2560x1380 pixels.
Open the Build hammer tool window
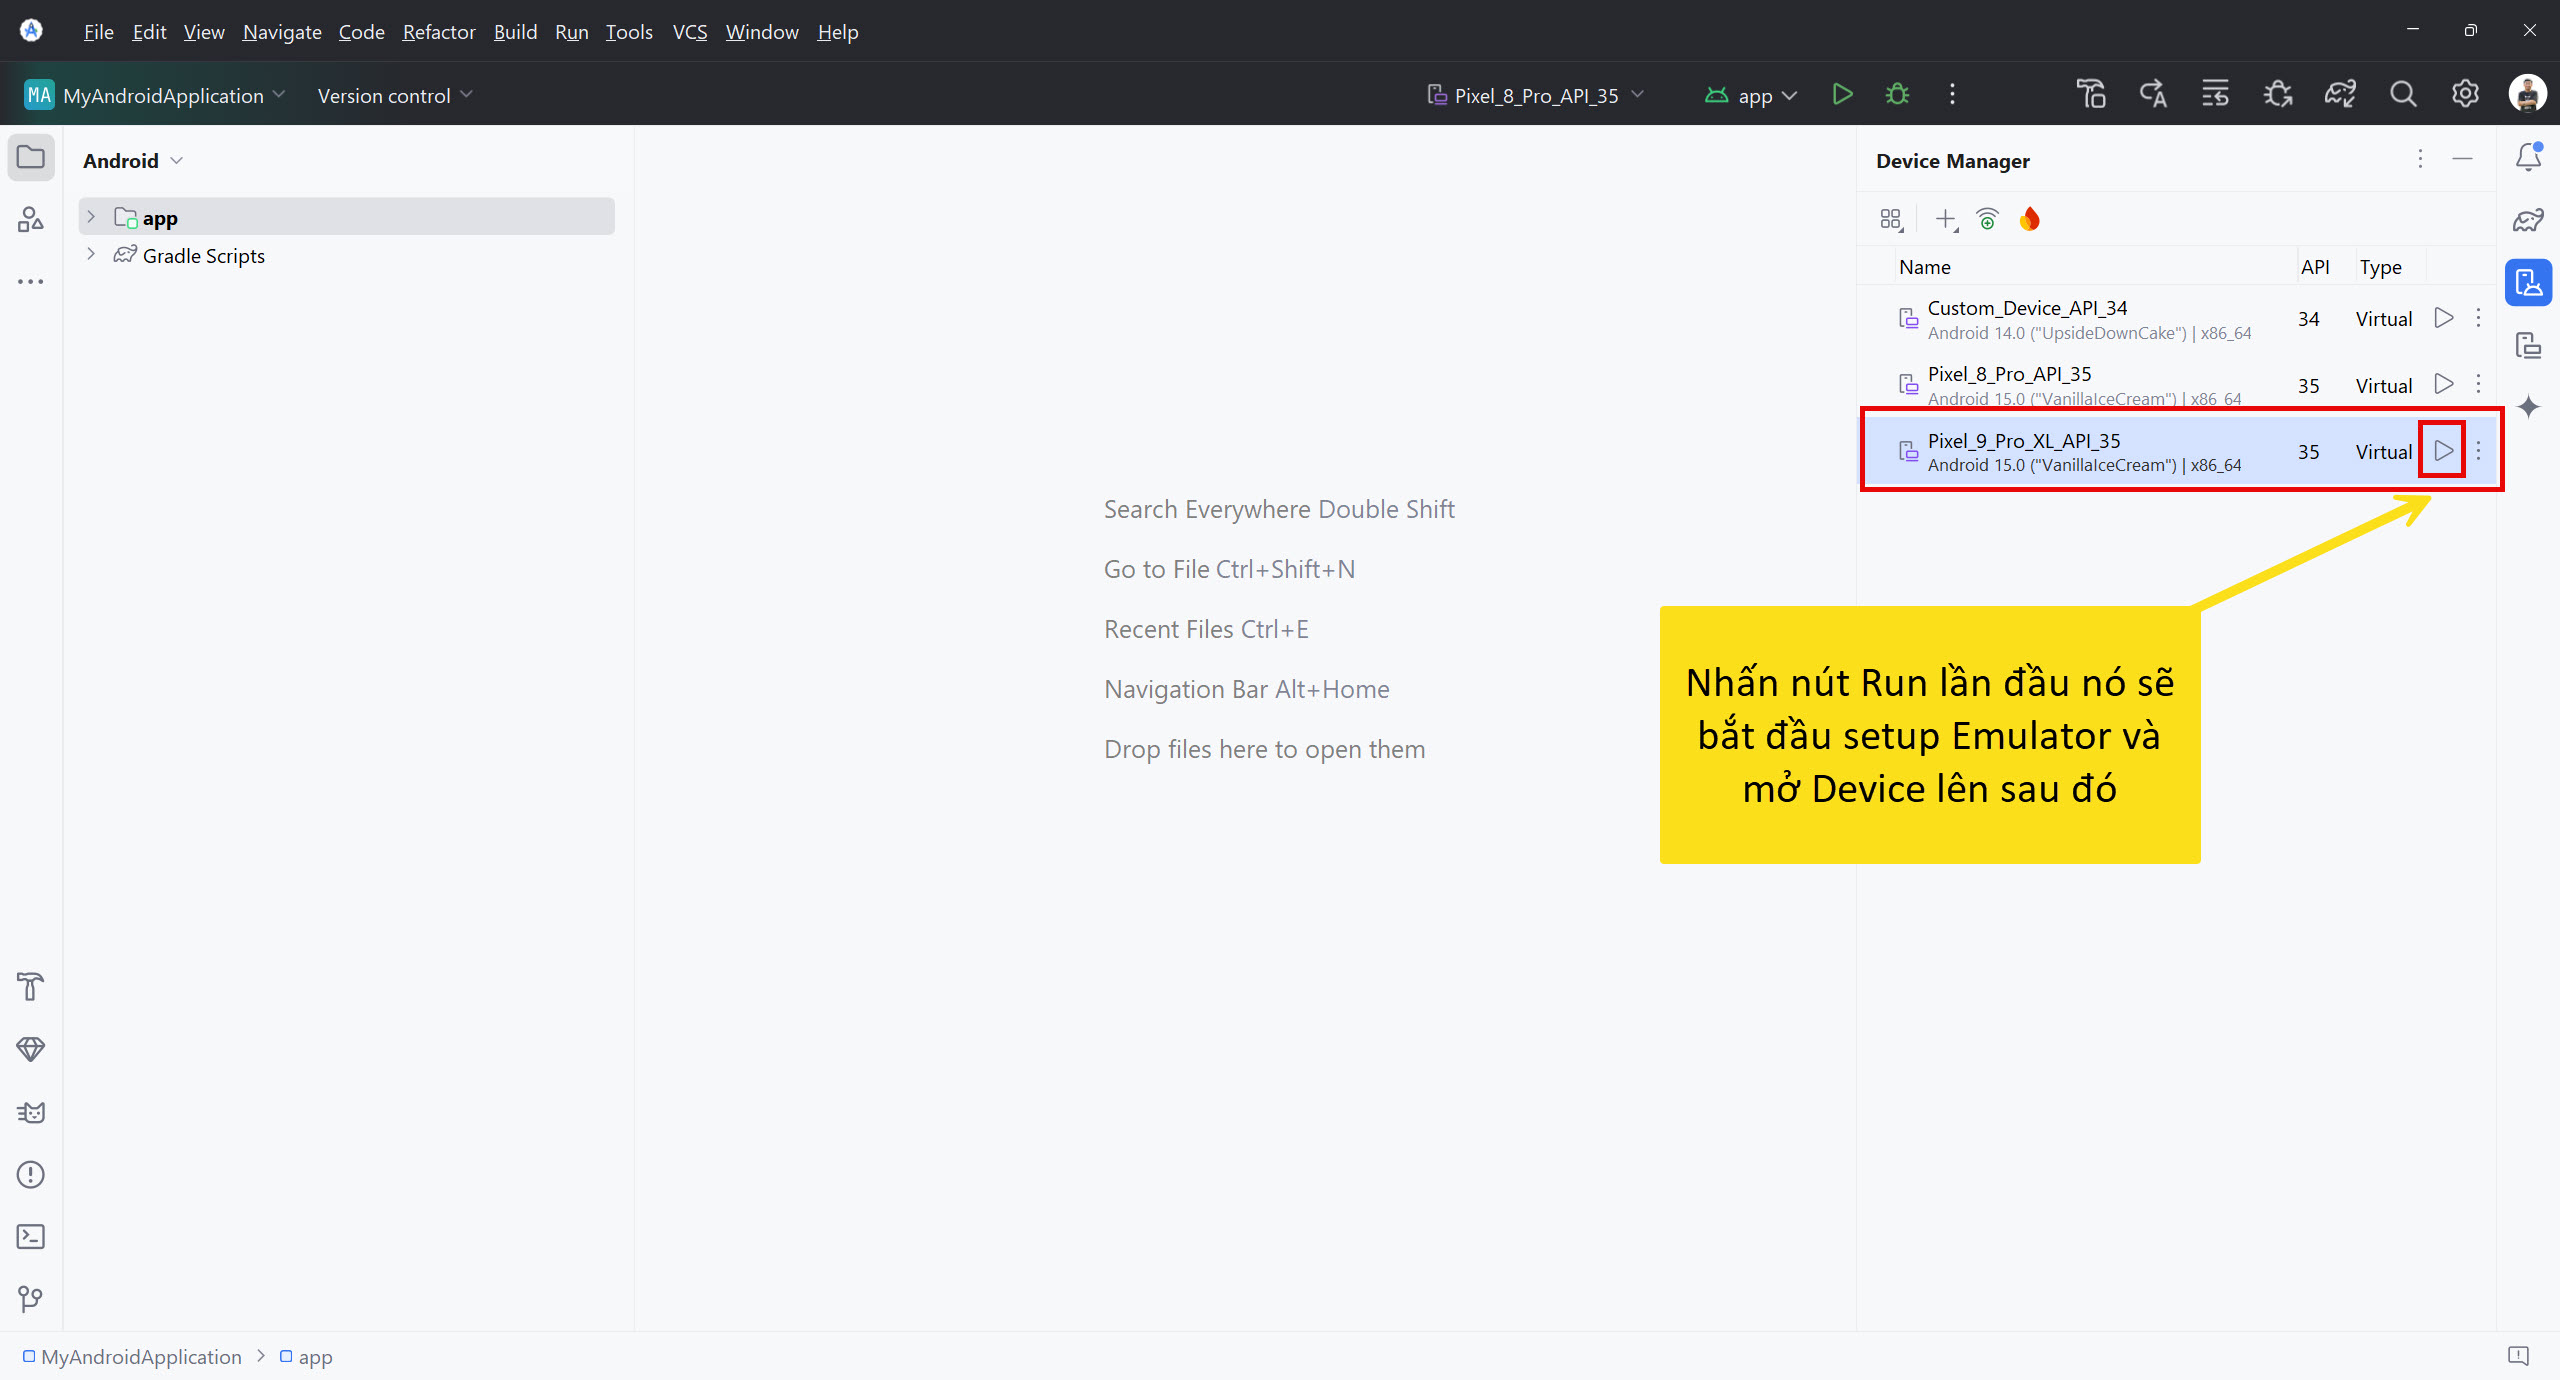[x=31, y=987]
